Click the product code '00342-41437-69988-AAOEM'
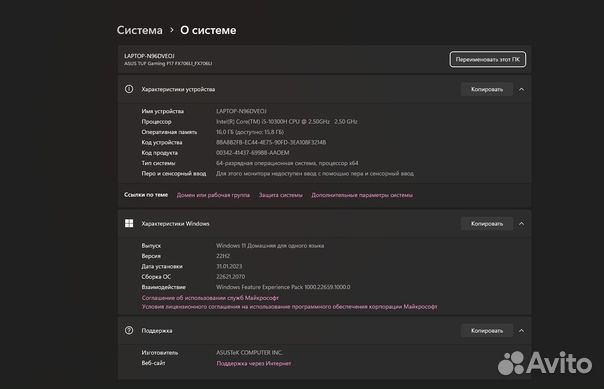Screen dimensions: 604x389 [x=252, y=153]
